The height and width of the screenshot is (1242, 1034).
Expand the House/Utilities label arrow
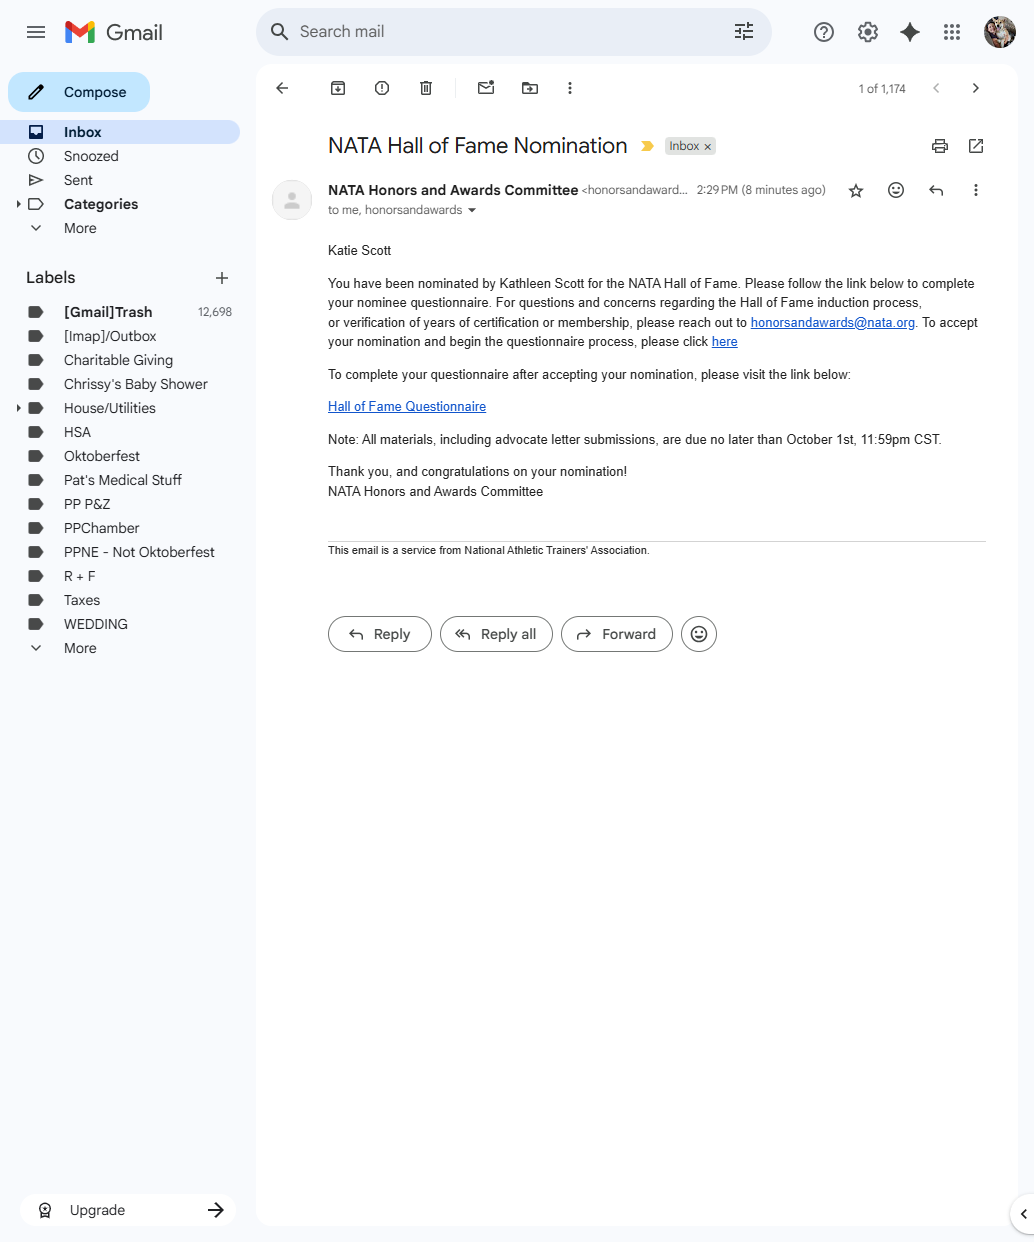pos(18,408)
